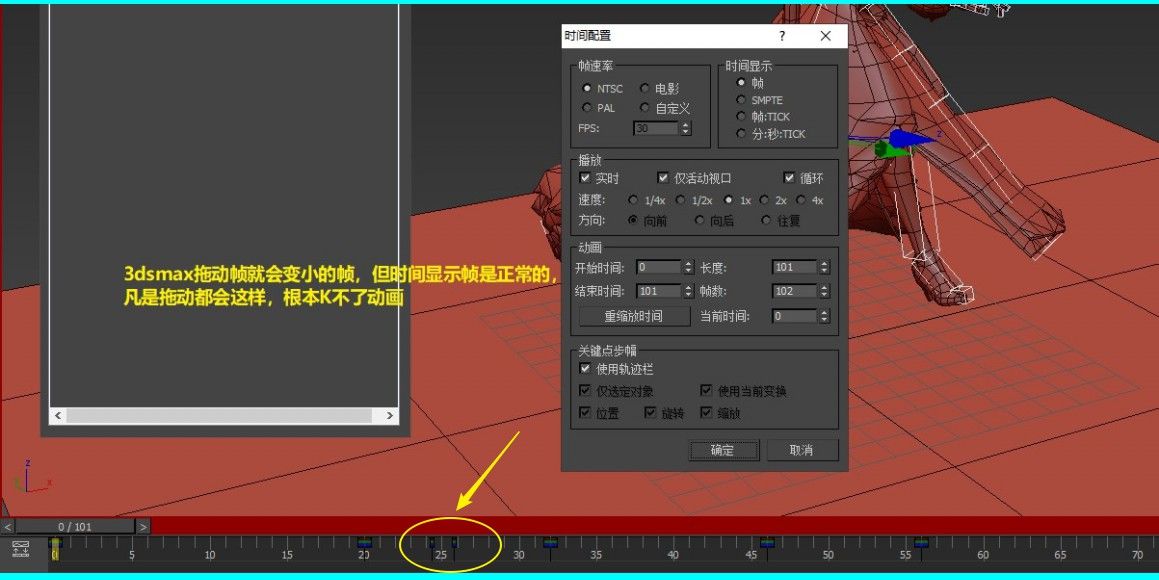The height and width of the screenshot is (580, 1159).
Task: Adjust the 帧数 spinner arrows
Action: 824,291
